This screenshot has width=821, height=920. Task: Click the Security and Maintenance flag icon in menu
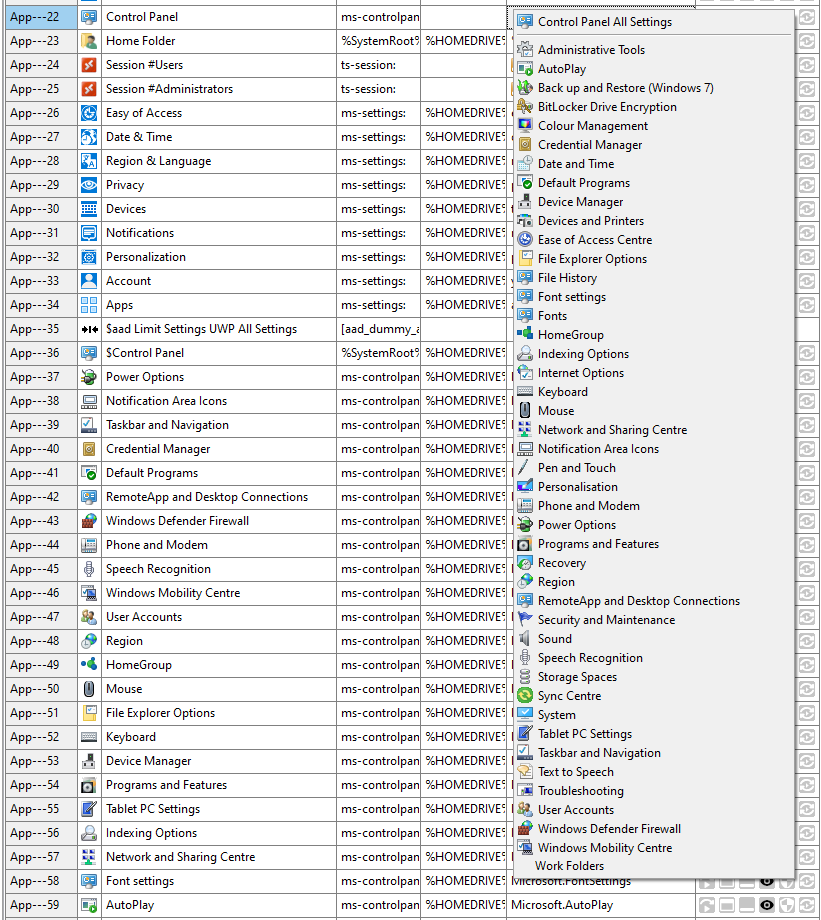click(x=525, y=620)
